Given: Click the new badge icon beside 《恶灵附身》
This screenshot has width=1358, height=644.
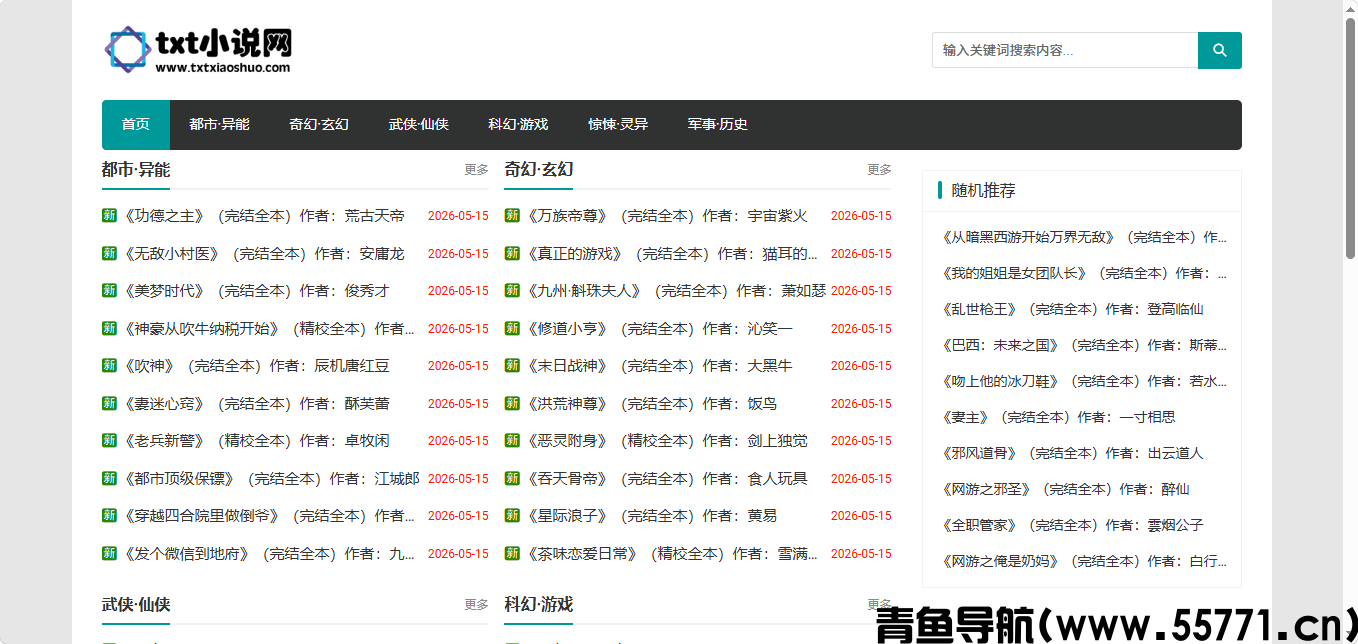Looking at the screenshot, I should coord(512,440).
